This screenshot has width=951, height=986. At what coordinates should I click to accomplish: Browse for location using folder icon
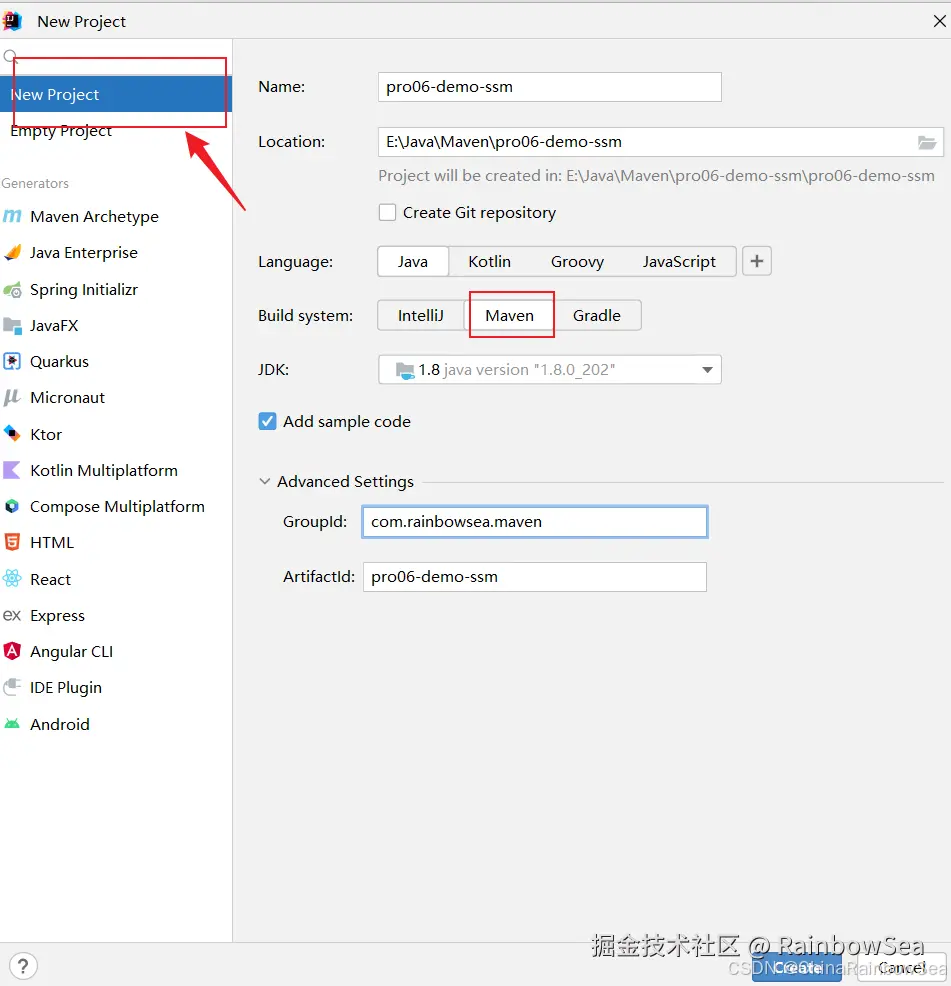926,142
